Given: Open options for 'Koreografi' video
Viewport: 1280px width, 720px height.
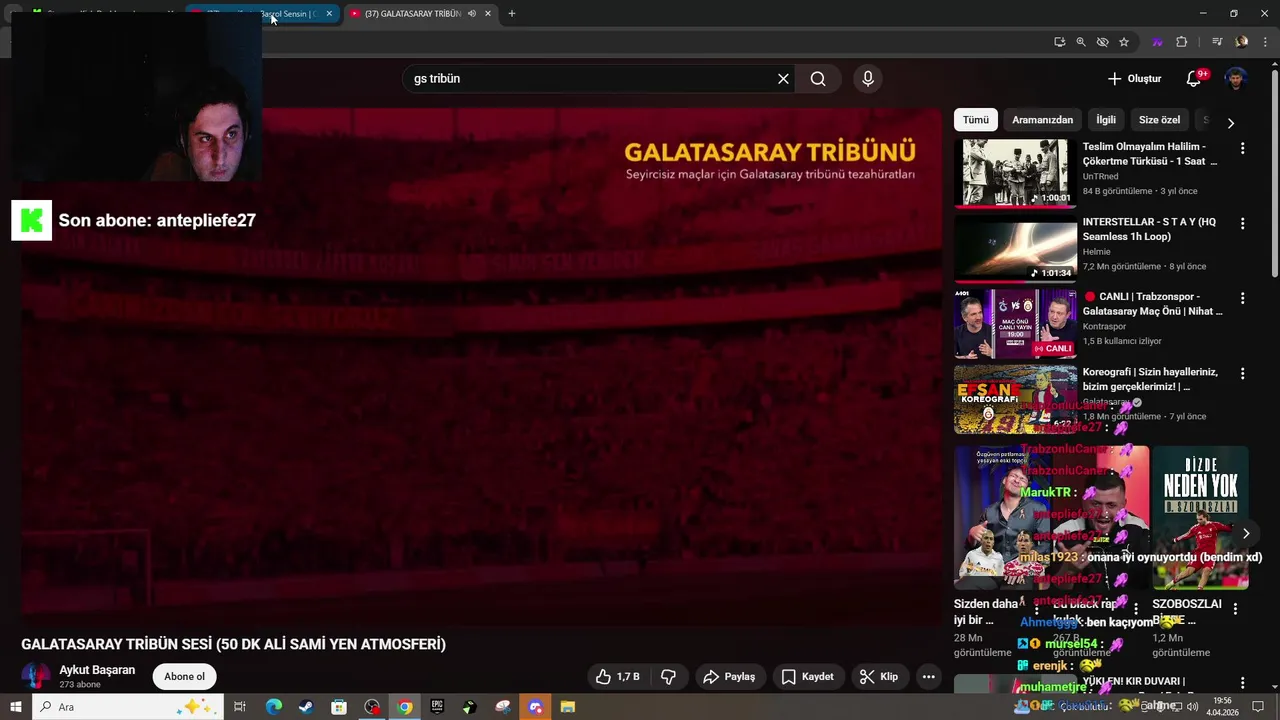Looking at the screenshot, I should pyautogui.click(x=1243, y=373).
